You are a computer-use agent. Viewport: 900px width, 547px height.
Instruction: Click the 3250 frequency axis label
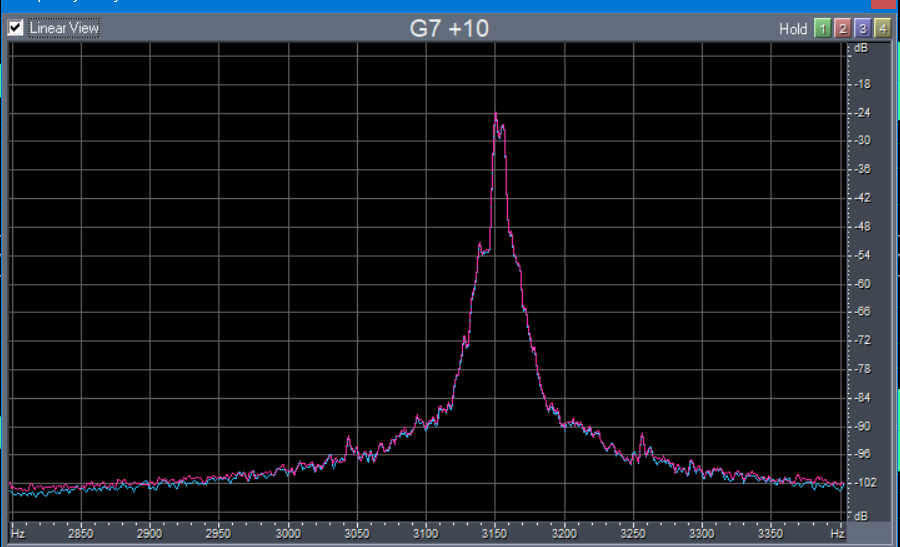(x=633, y=534)
